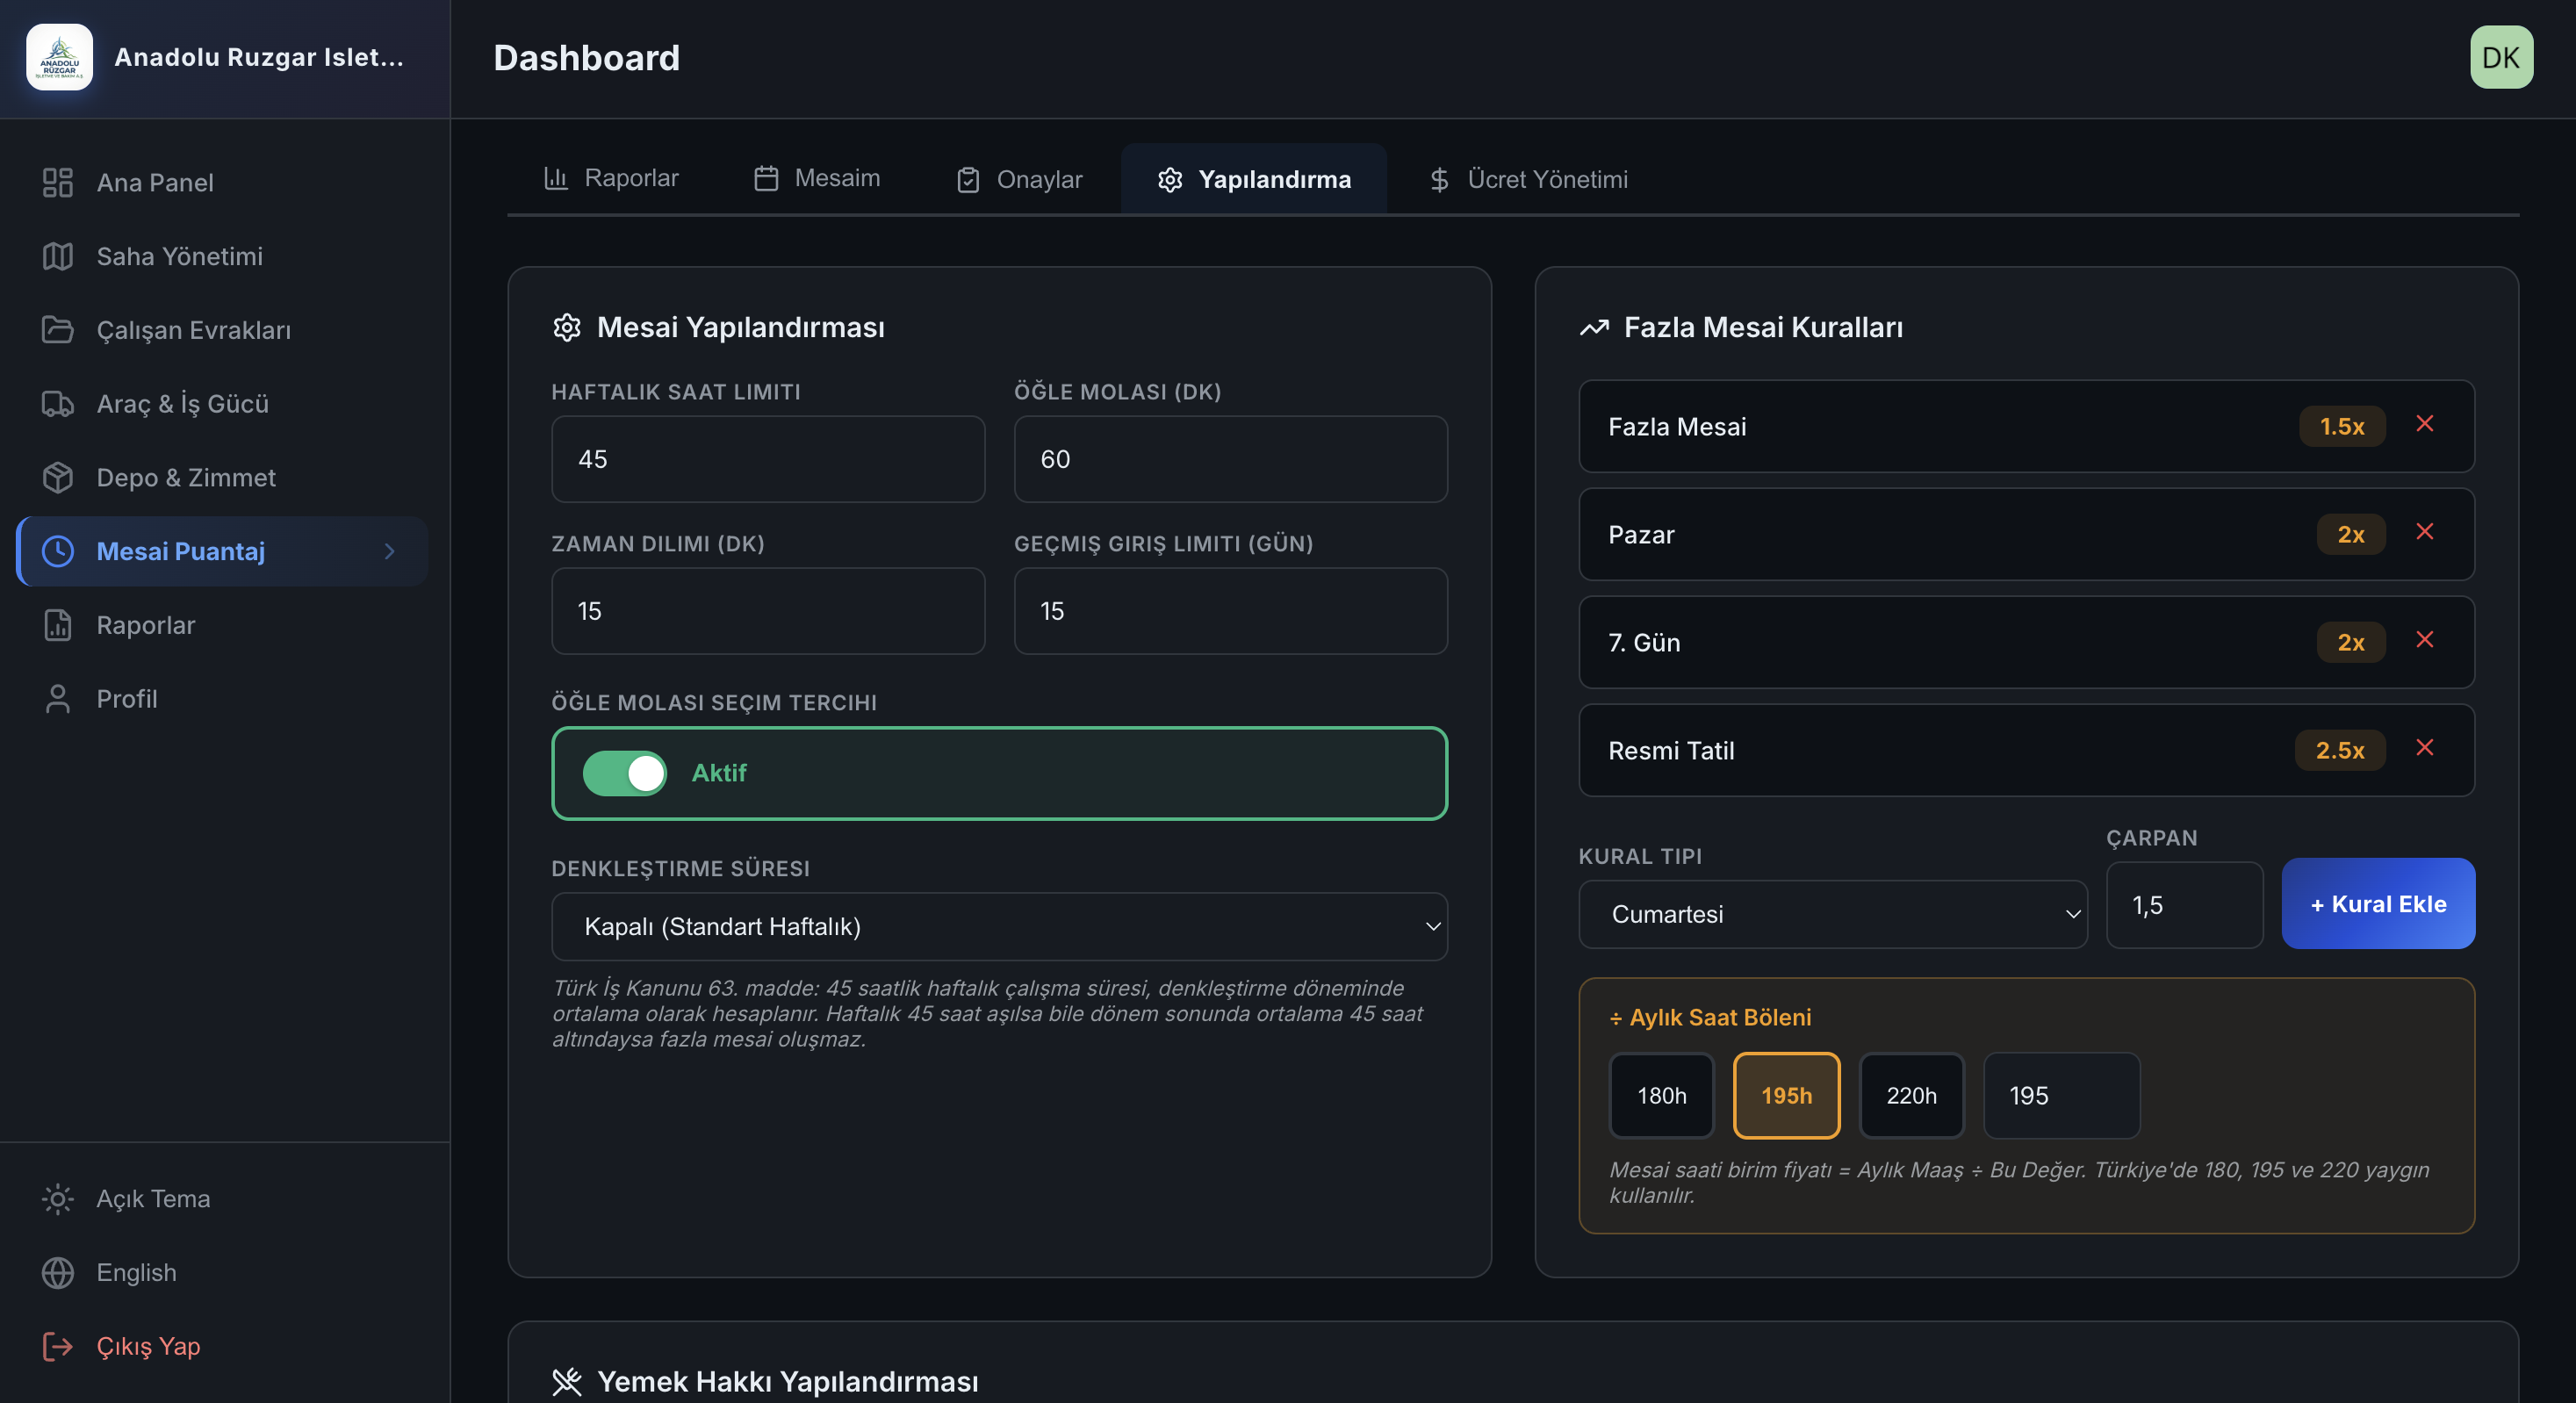The height and width of the screenshot is (1403, 2576).
Task: Click the Raporlar tab chart icon
Action: [x=556, y=178]
